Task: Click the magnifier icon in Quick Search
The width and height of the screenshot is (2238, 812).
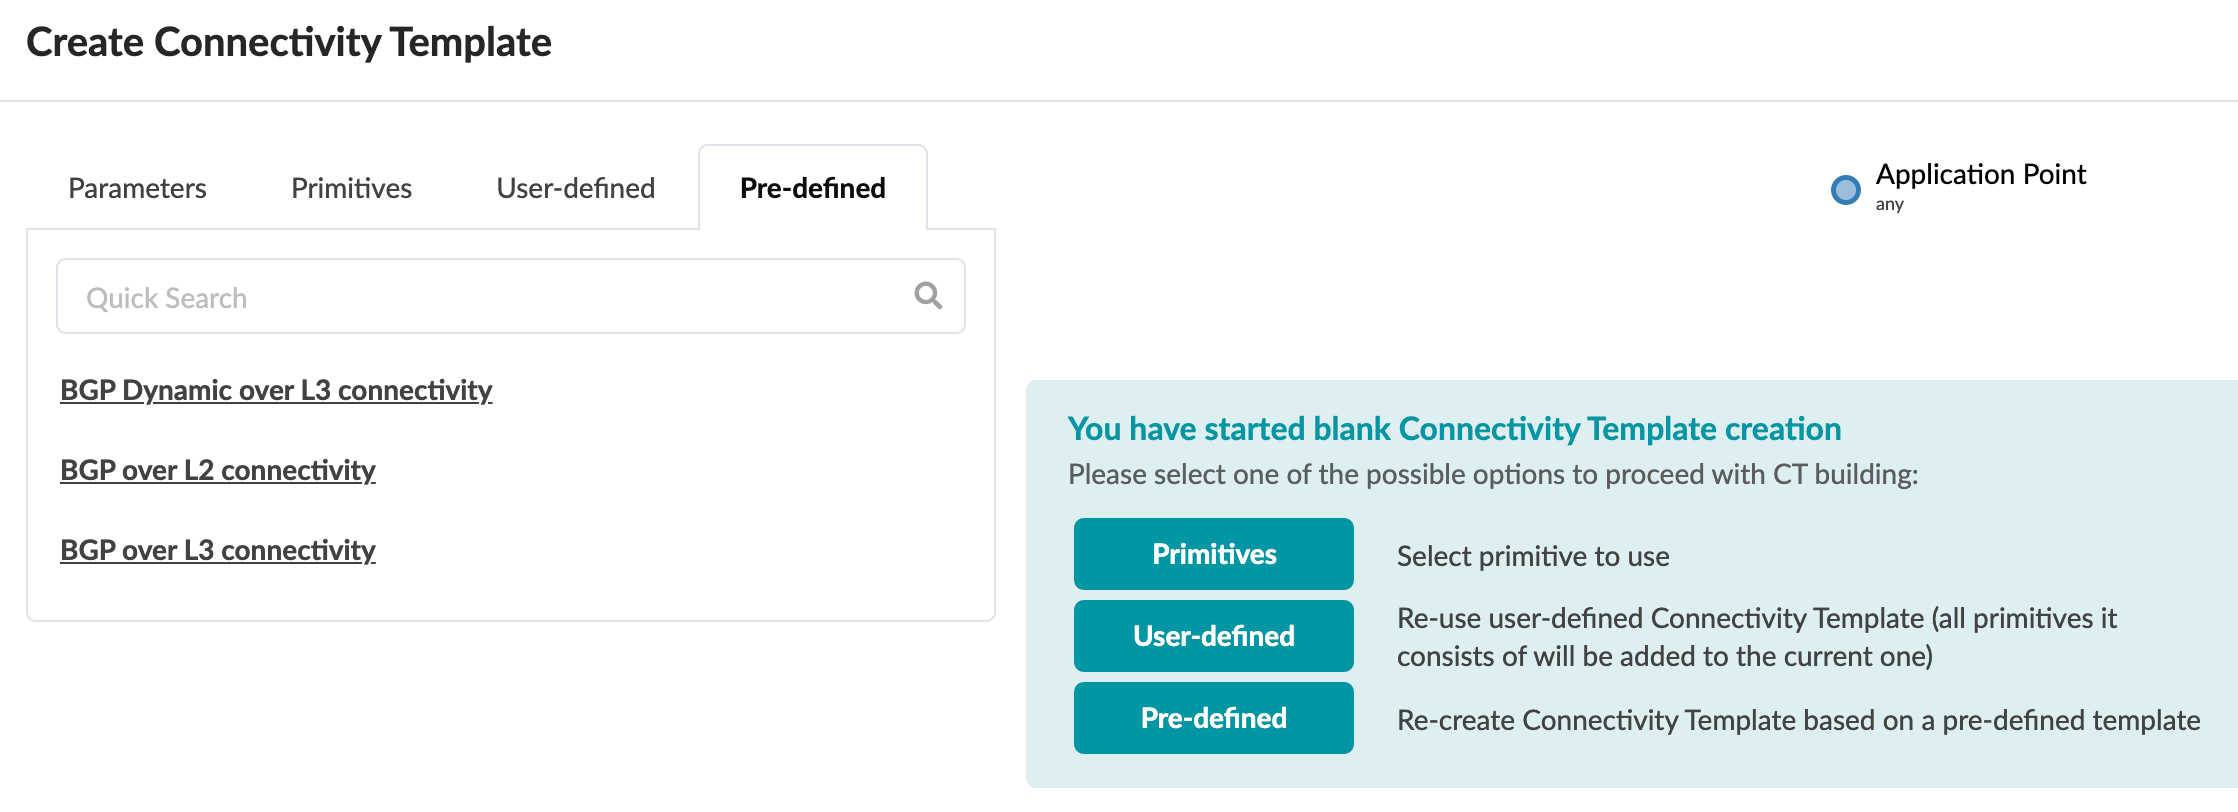Action: pyautogui.click(x=928, y=296)
